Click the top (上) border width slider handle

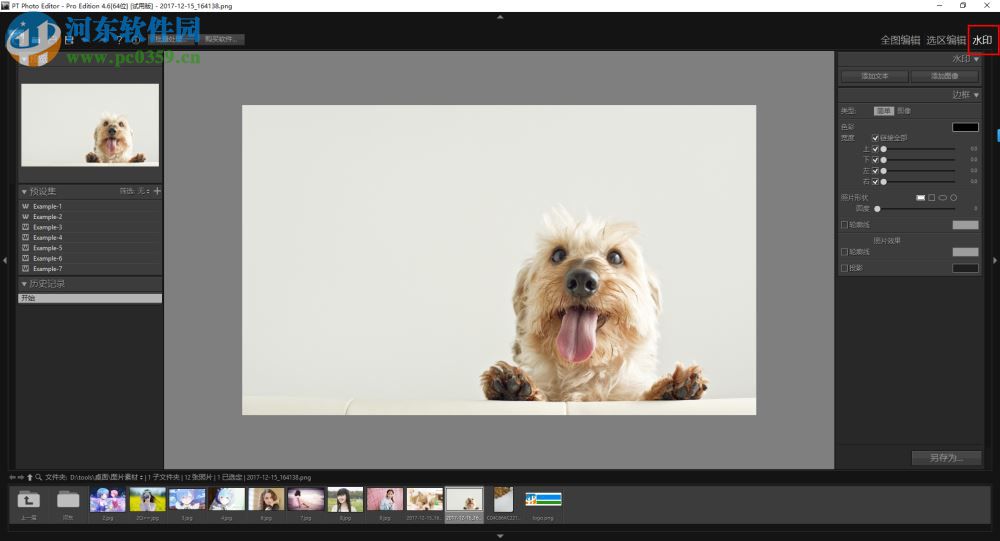(x=883, y=149)
